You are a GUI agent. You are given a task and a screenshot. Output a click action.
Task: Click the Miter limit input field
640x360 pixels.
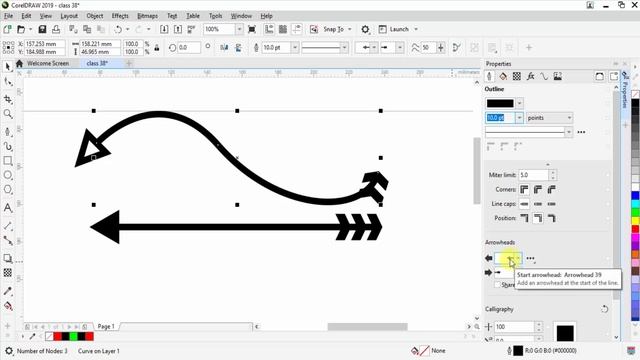(533, 175)
